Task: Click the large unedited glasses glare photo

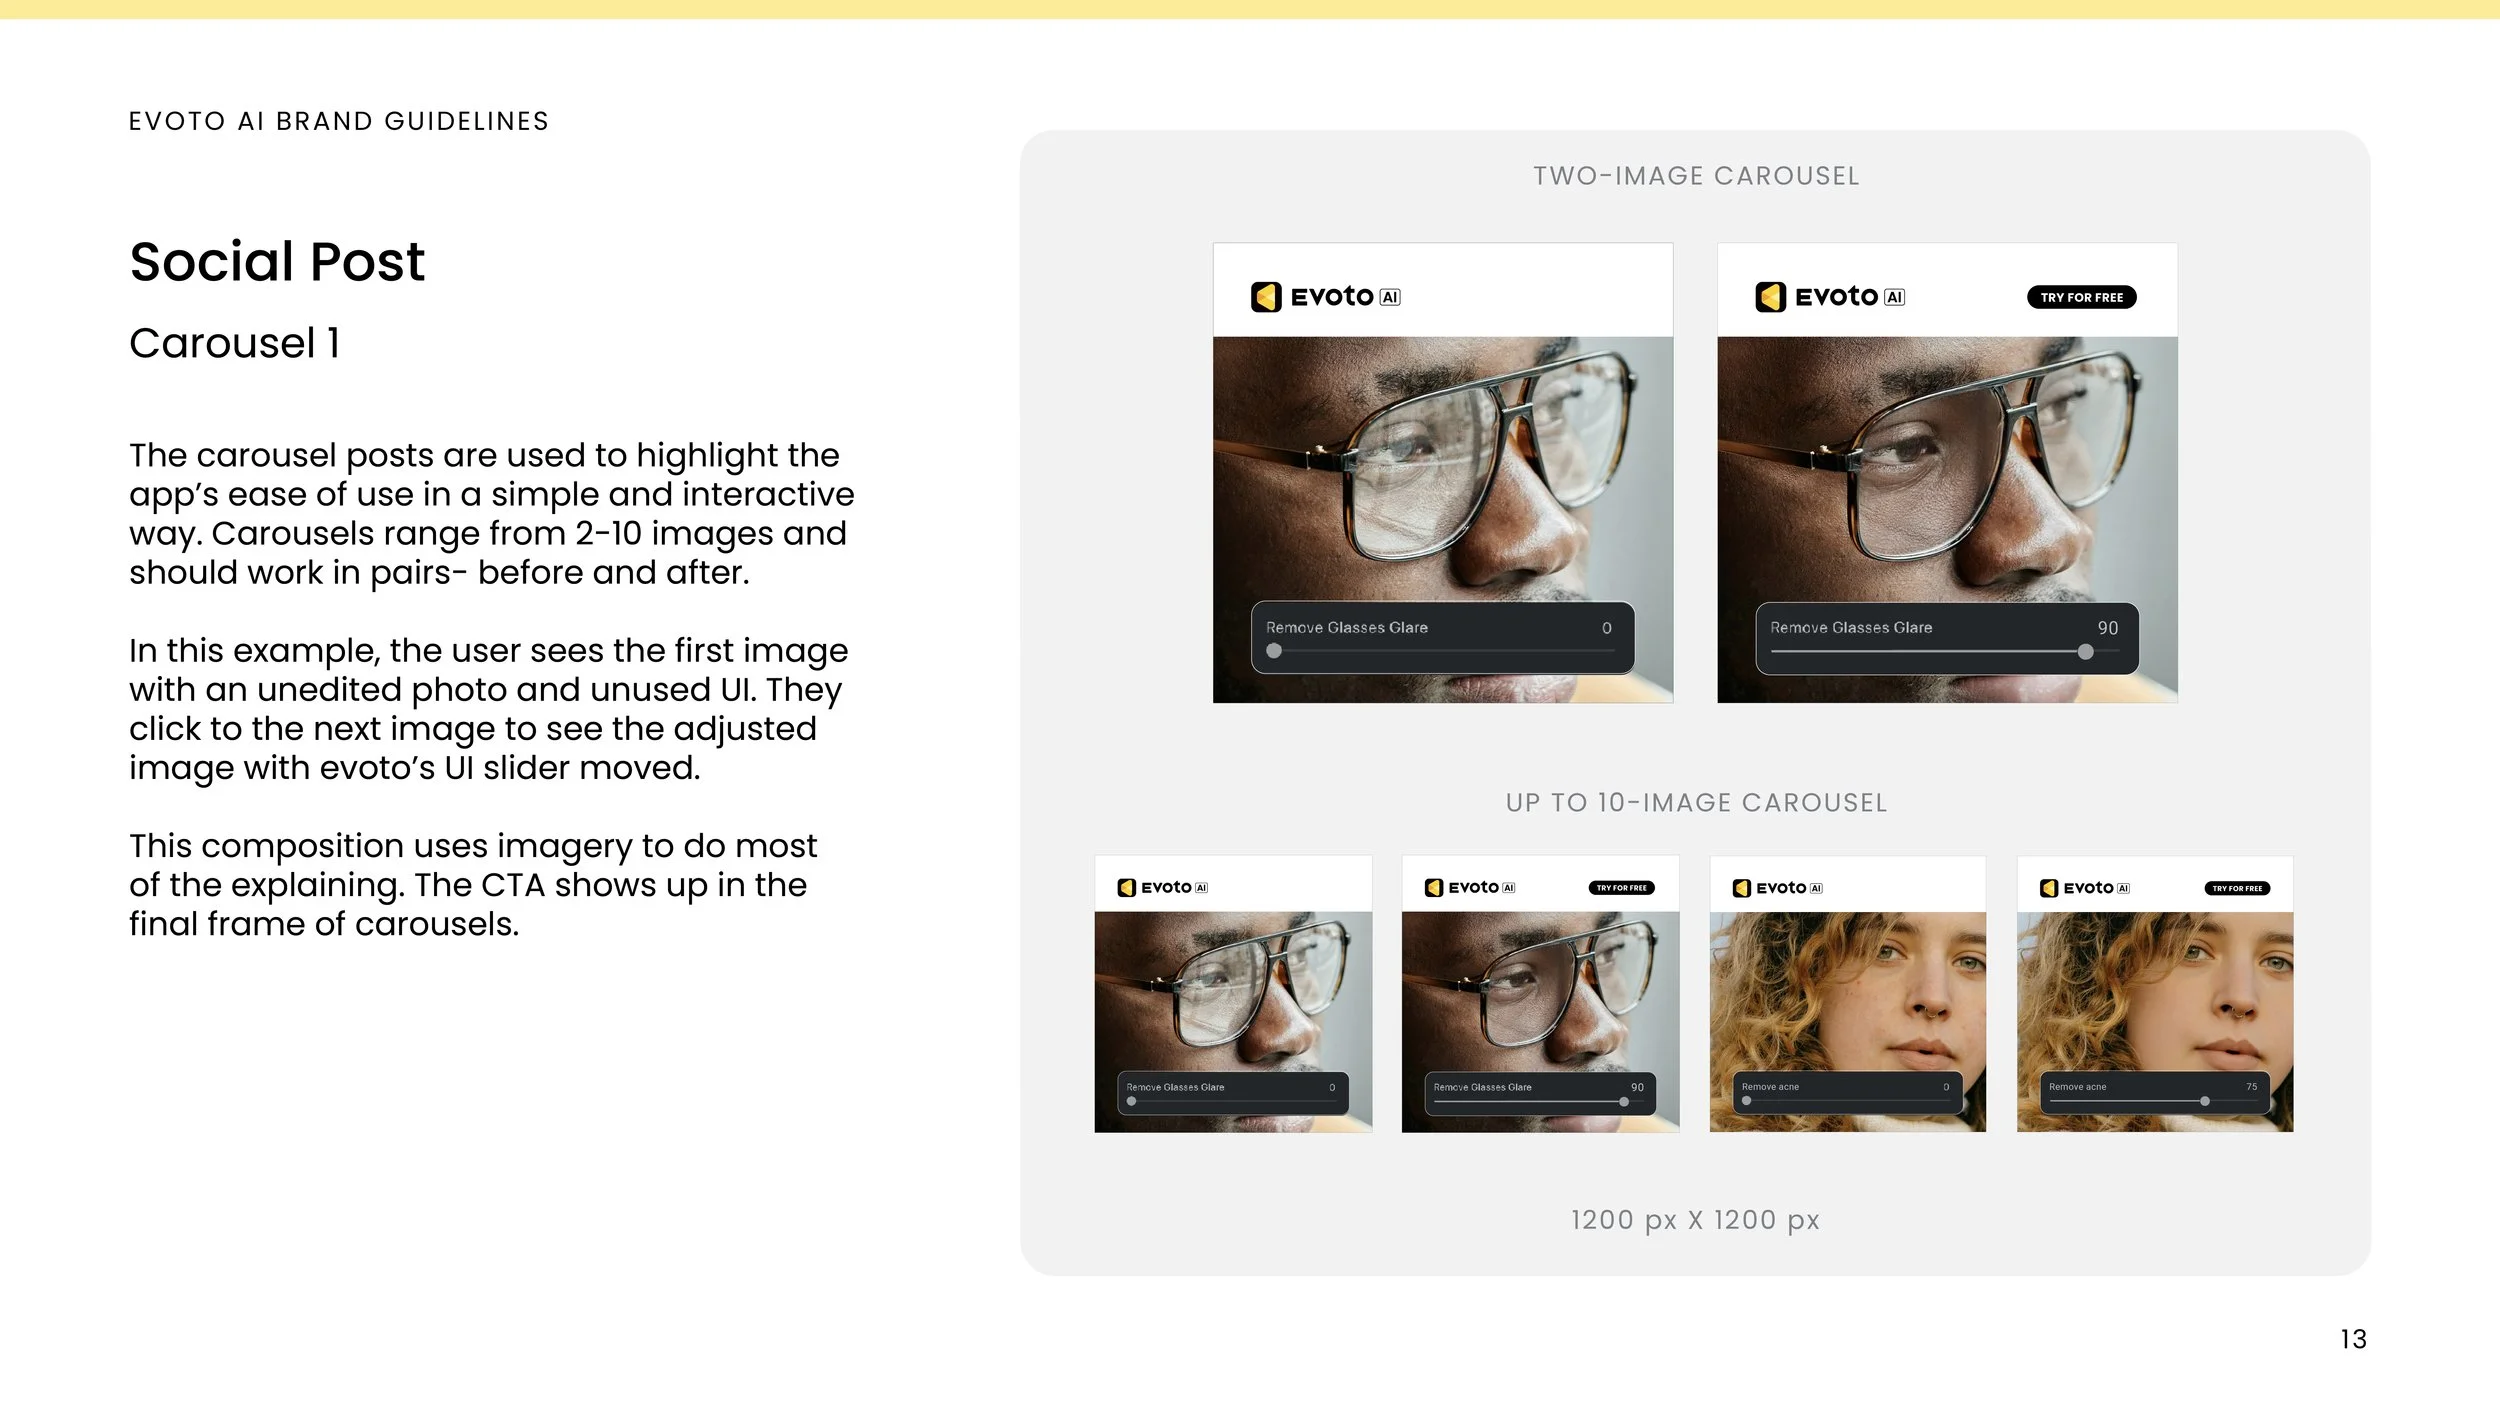Action: tap(1442, 470)
